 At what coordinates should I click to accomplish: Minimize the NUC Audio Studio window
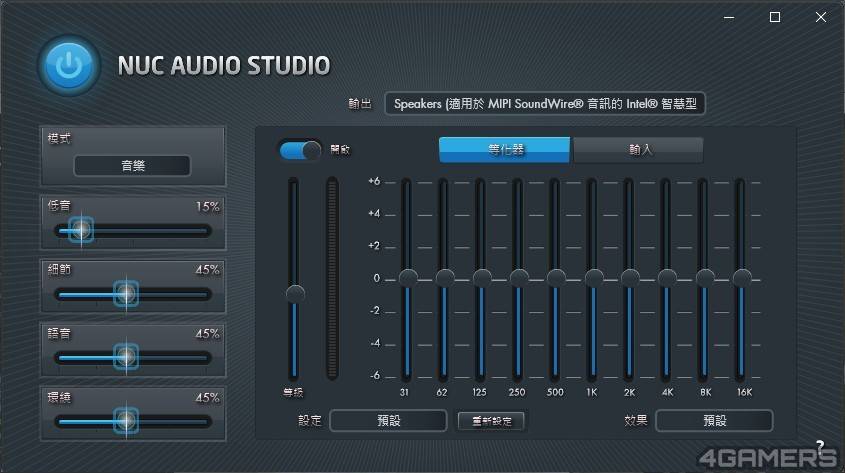pos(729,17)
